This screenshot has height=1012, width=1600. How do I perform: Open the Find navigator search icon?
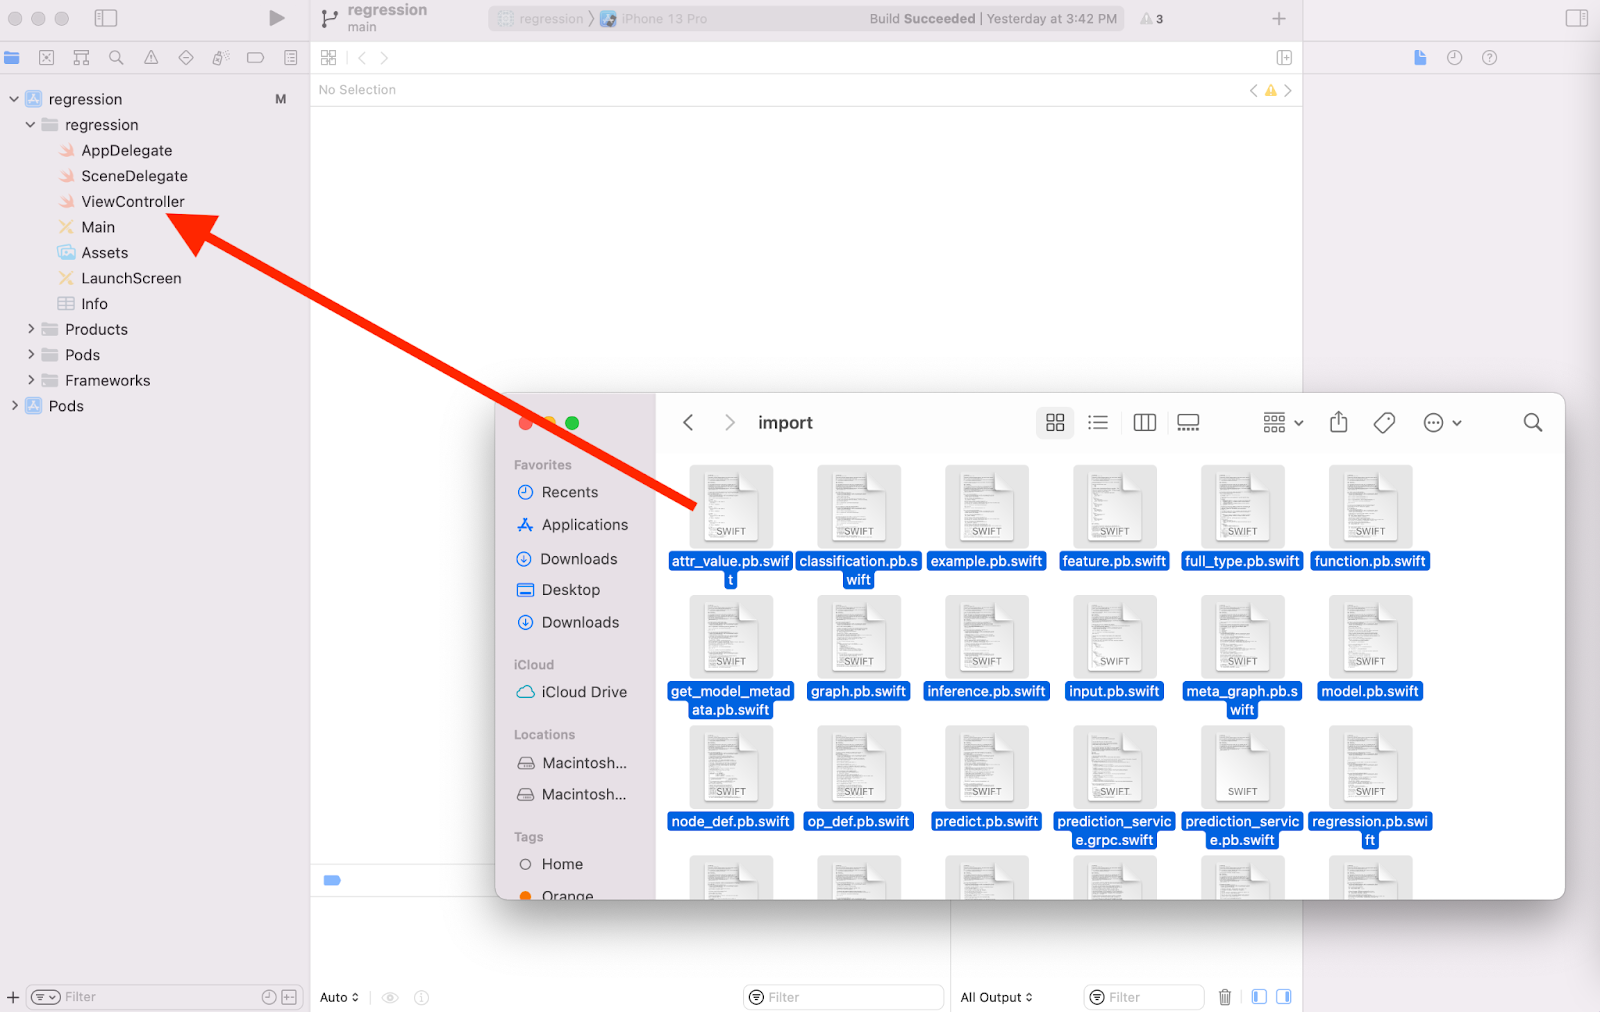coord(116,58)
